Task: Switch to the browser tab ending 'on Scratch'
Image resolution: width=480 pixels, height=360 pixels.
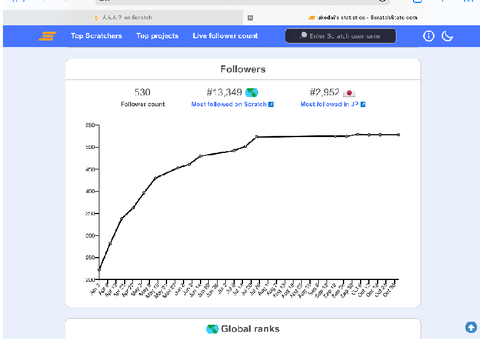Action: point(123,17)
